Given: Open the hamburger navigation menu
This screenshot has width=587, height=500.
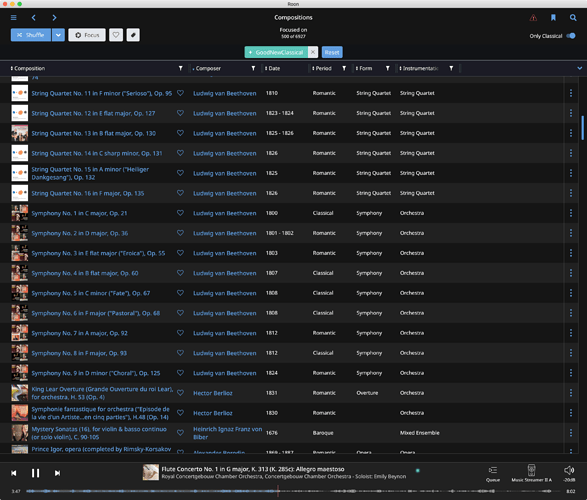Looking at the screenshot, I should tap(13, 18).
